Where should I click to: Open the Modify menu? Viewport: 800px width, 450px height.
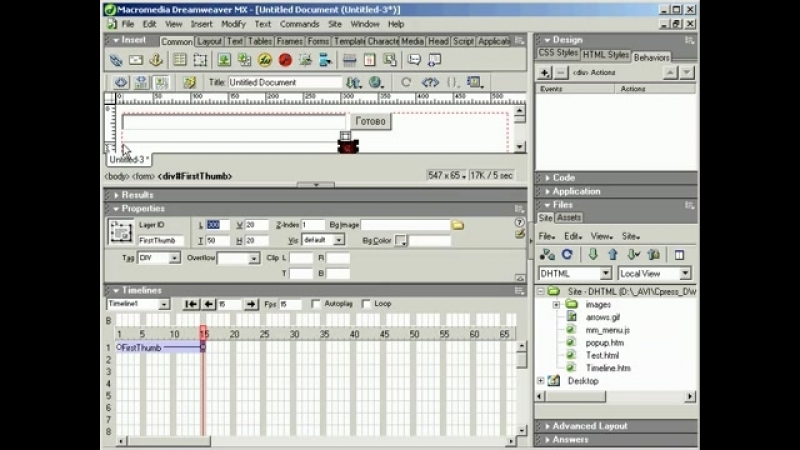pyautogui.click(x=233, y=24)
